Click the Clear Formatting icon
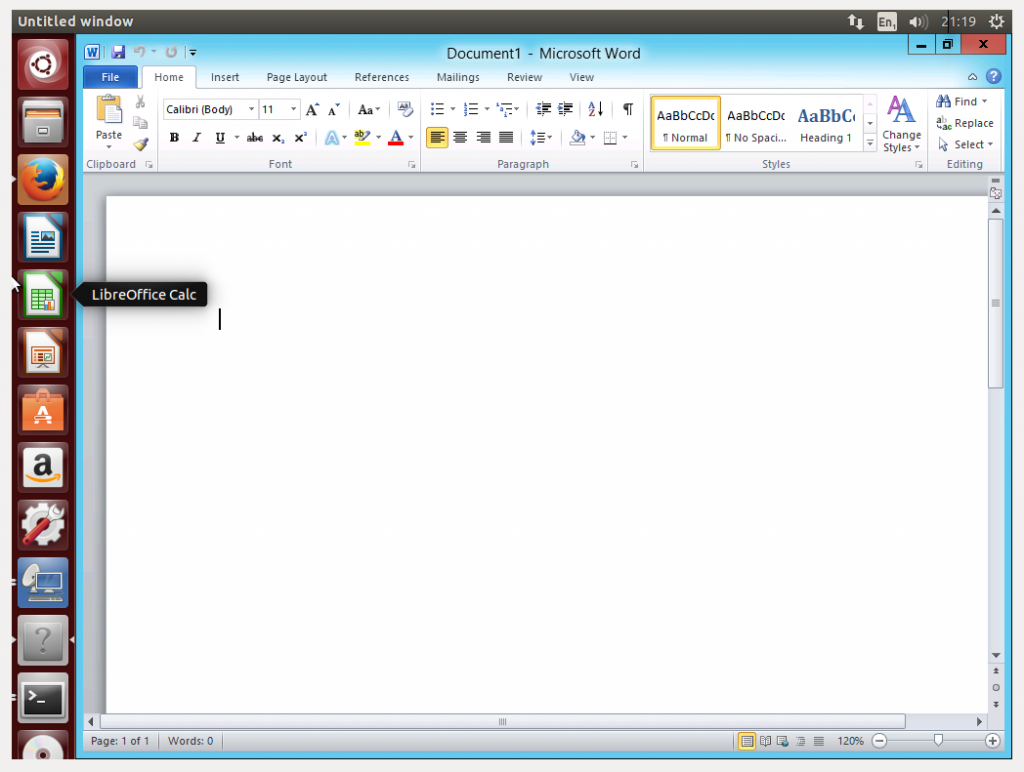 pyautogui.click(x=405, y=109)
